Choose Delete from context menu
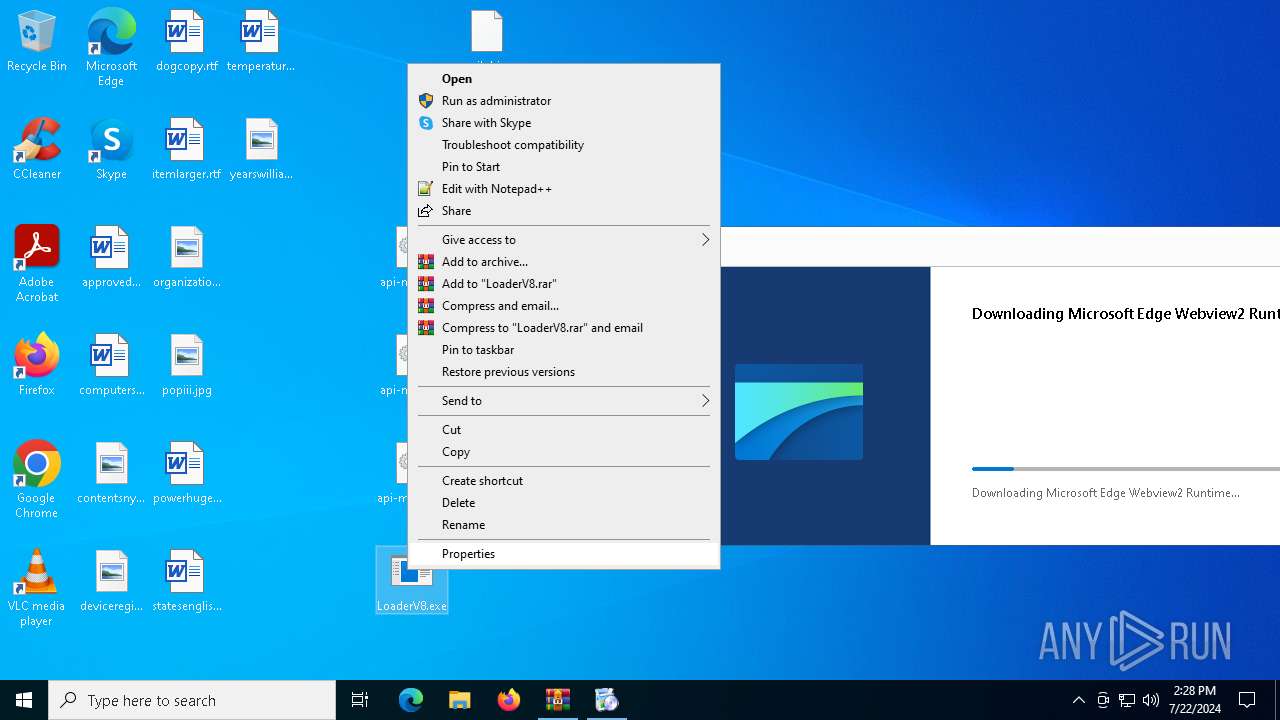 pyautogui.click(x=564, y=503)
